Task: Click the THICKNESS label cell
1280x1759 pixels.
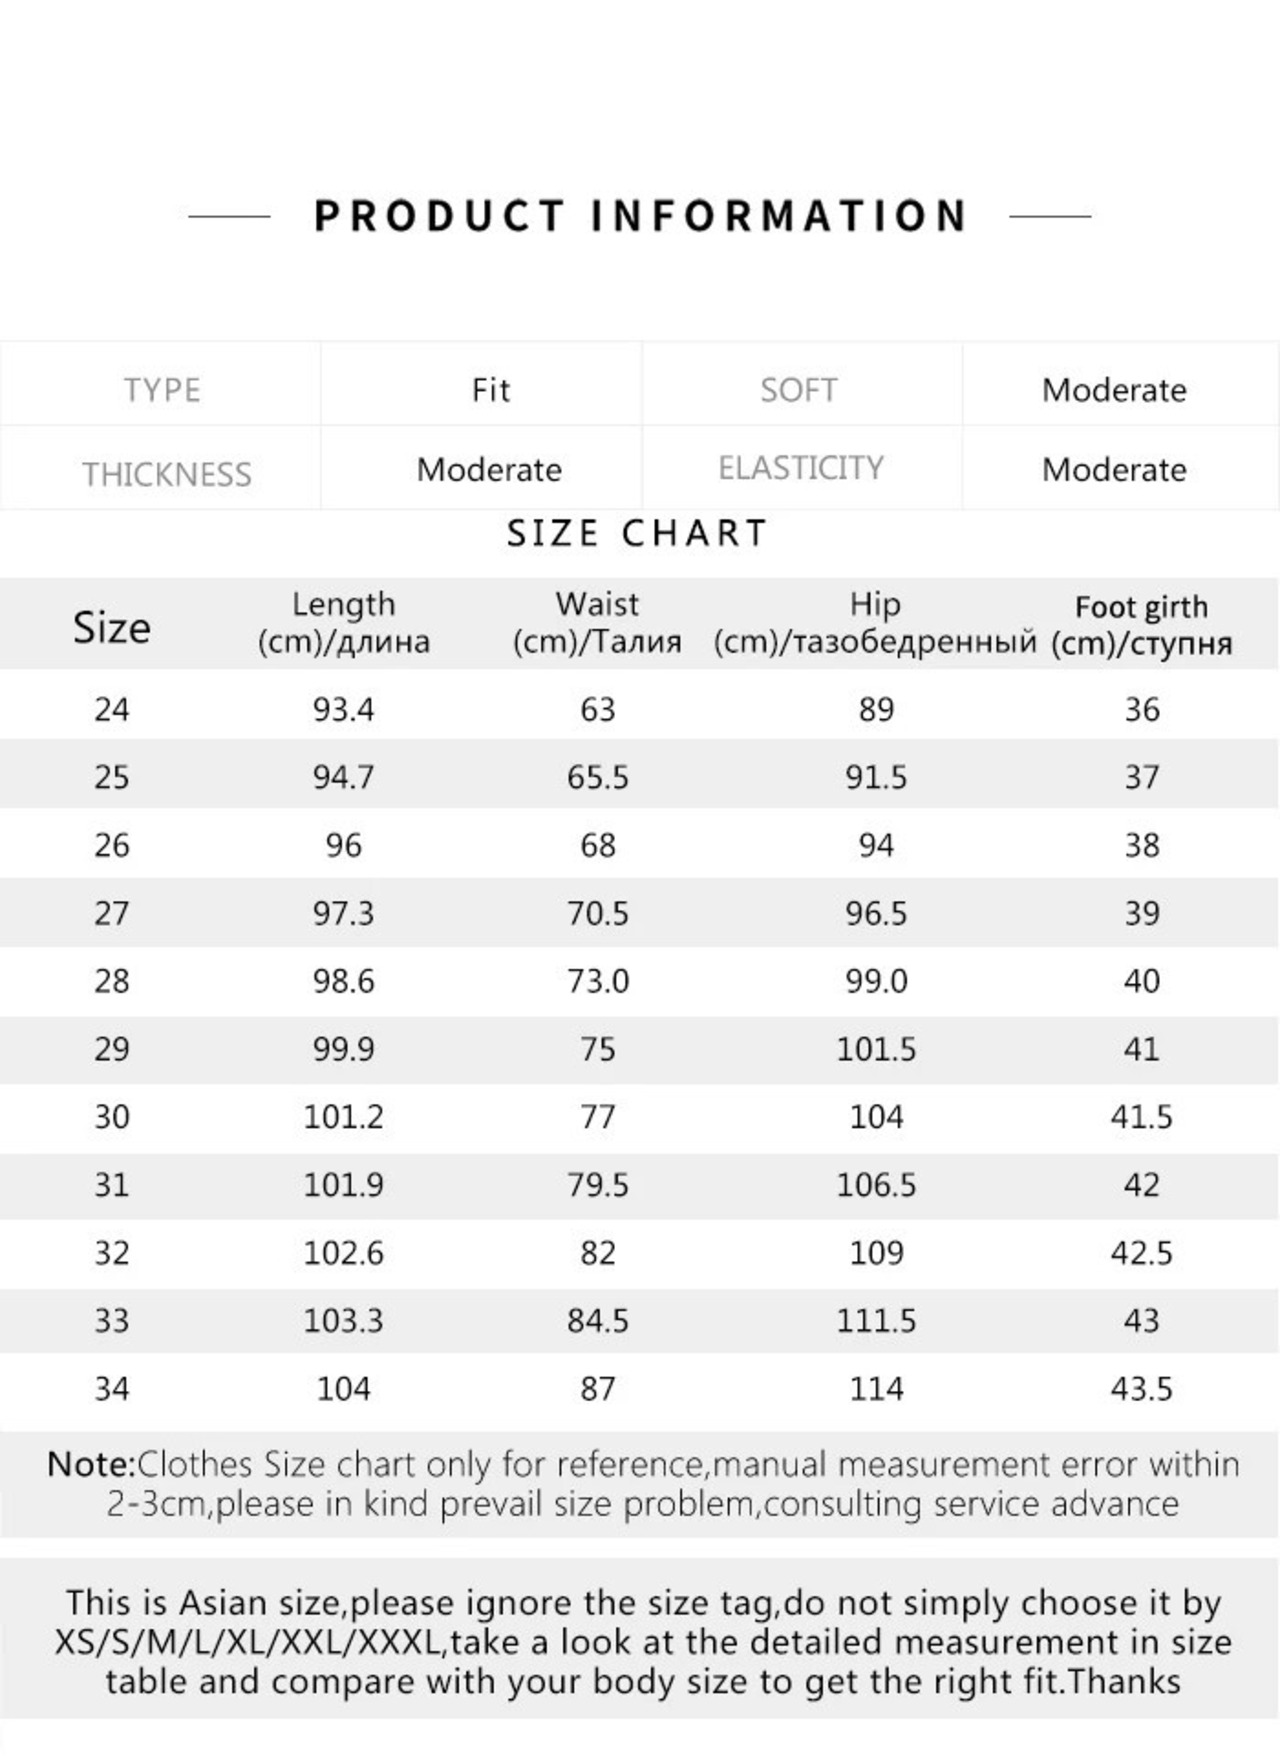Action: coord(161,469)
